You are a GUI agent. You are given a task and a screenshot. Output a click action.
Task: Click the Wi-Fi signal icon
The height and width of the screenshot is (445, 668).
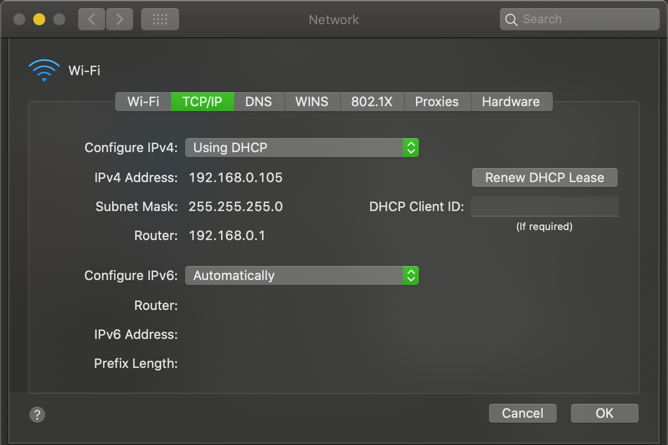click(44, 70)
